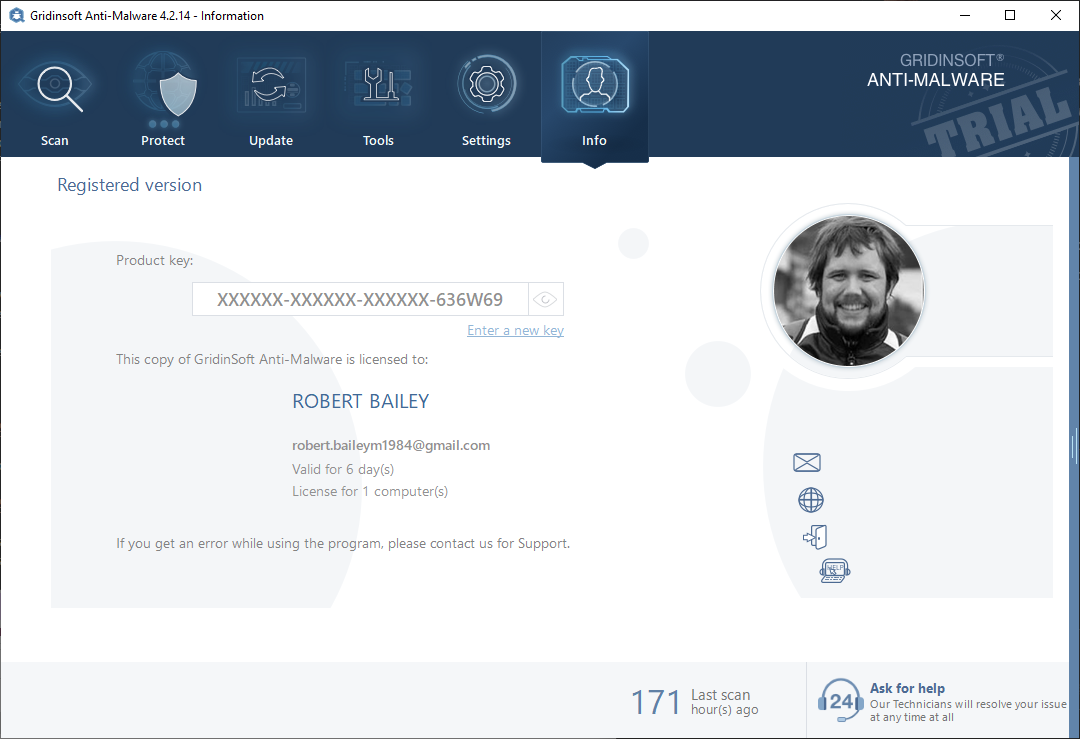The height and width of the screenshot is (739, 1080).
Task: Click the Protect shield icon
Action: pos(163,86)
